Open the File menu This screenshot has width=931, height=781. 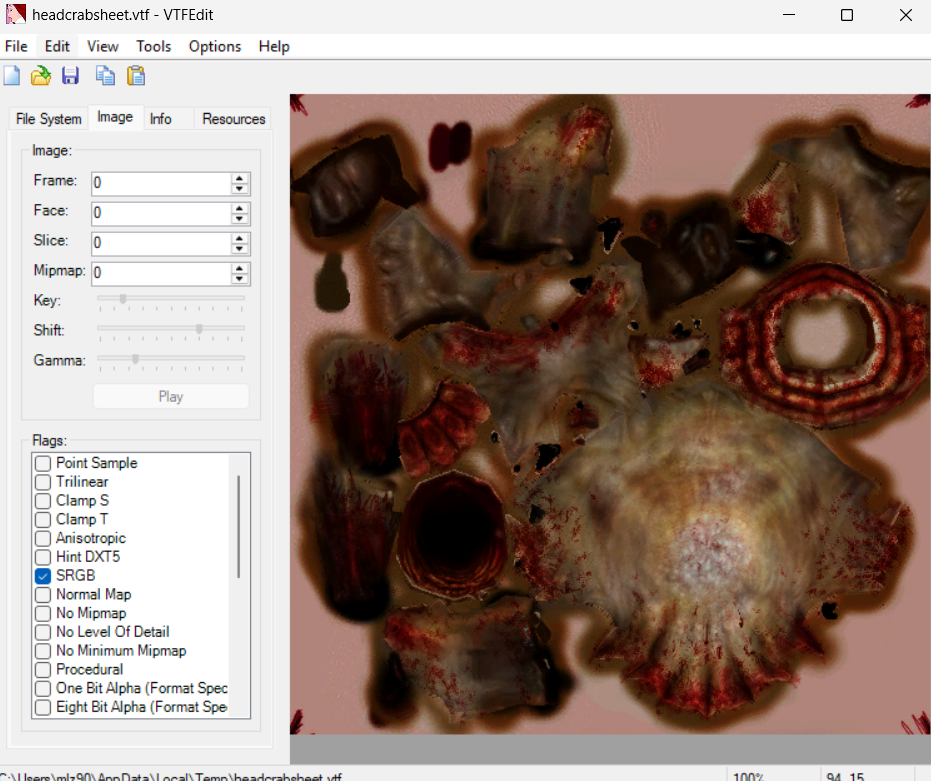click(16, 46)
